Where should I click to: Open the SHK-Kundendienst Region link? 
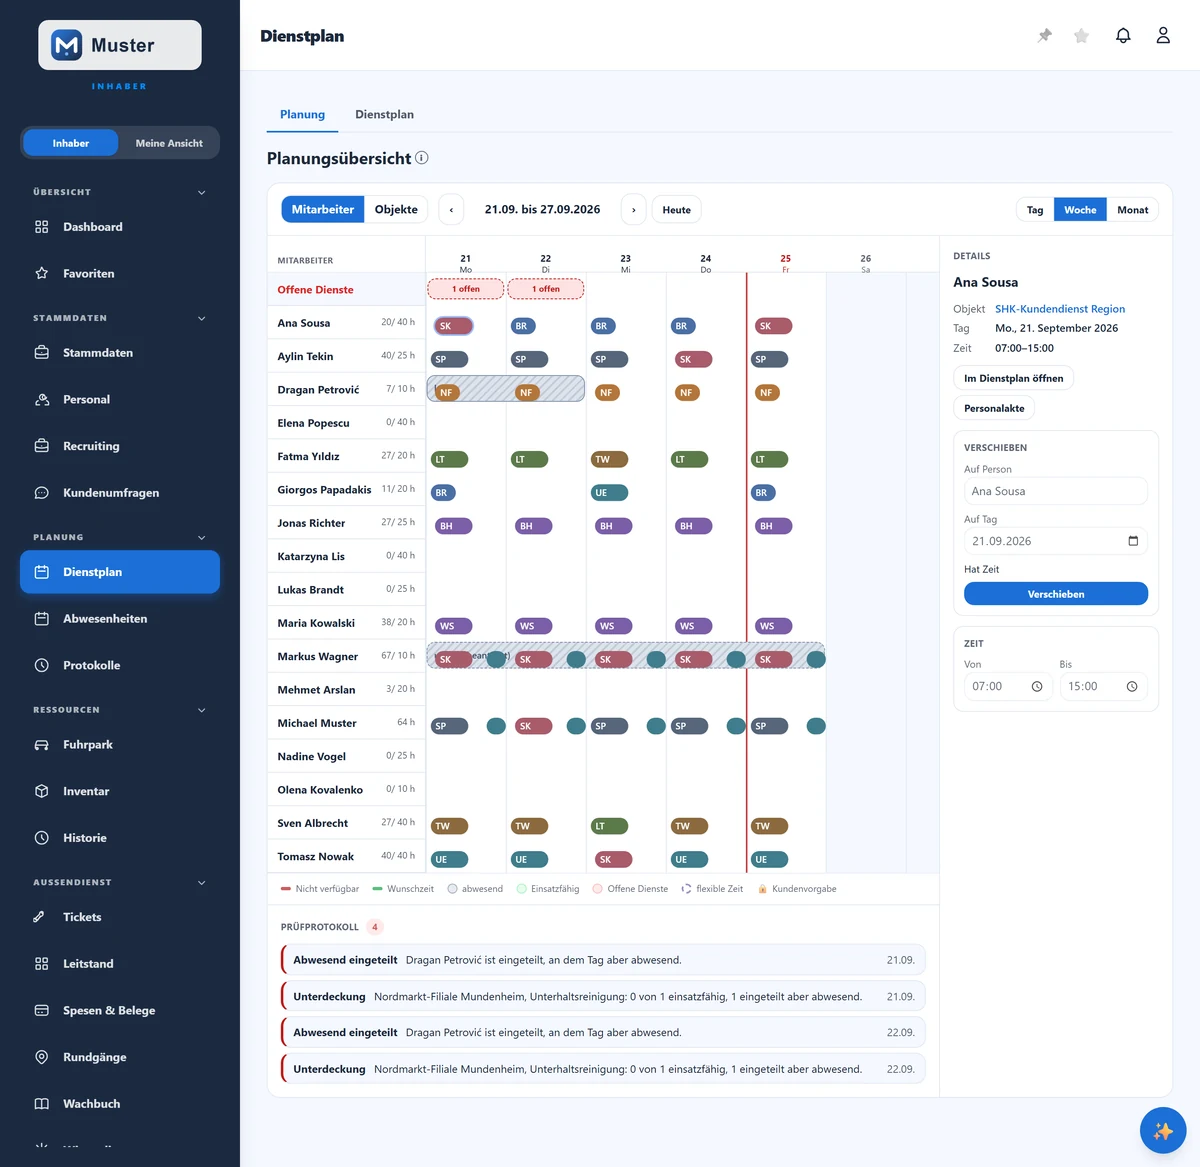click(x=1060, y=309)
